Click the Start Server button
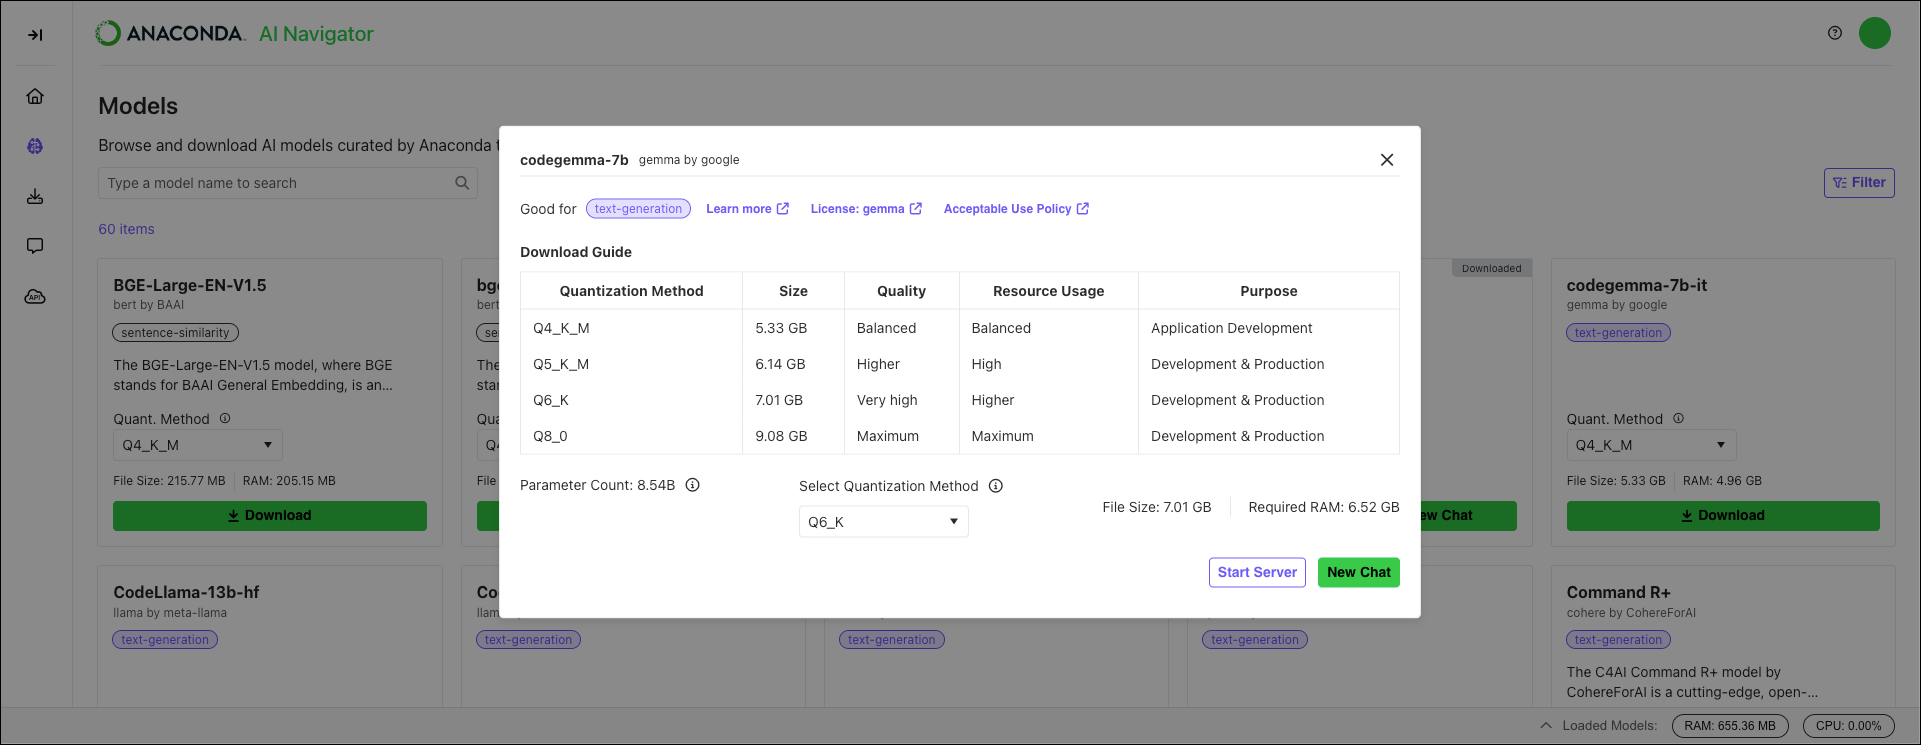Screen dimensions: 1921x745 (x=1257, y=572)
